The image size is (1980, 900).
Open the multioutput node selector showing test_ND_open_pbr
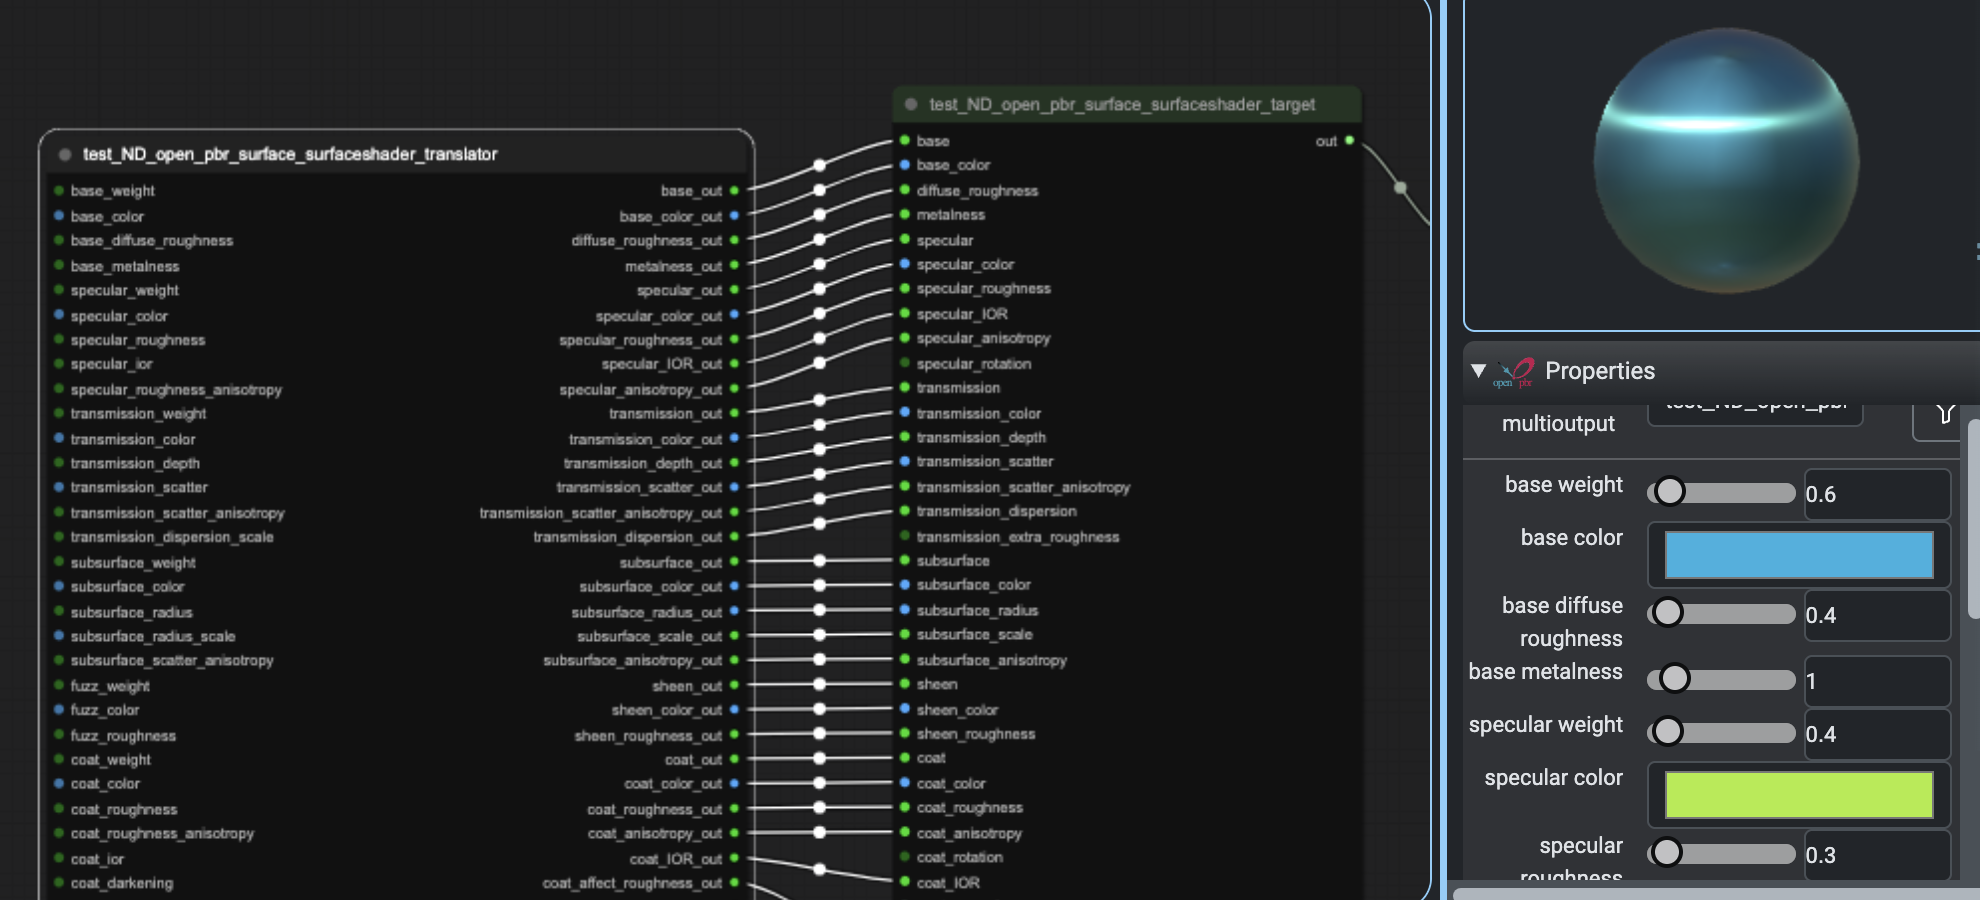point(1756,414)
